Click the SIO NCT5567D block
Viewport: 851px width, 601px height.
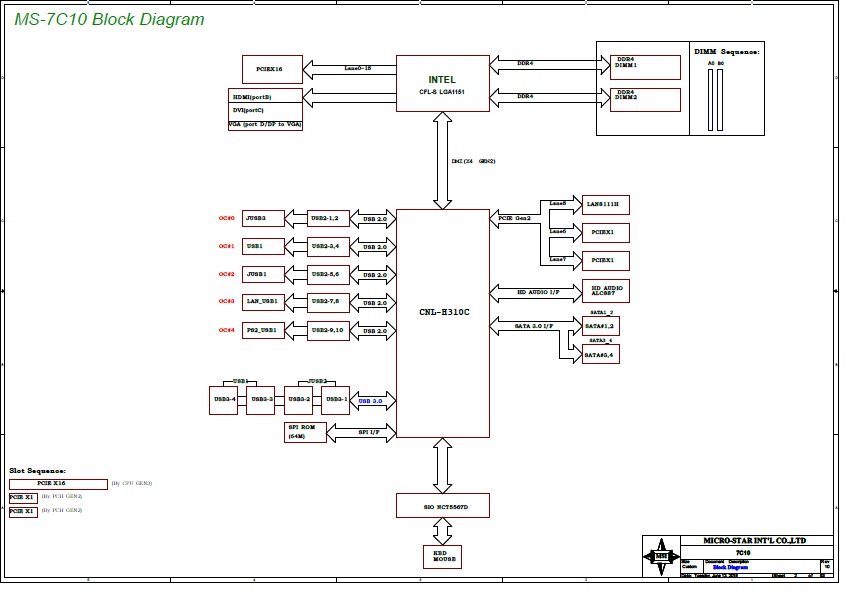(x=442, y=506)
